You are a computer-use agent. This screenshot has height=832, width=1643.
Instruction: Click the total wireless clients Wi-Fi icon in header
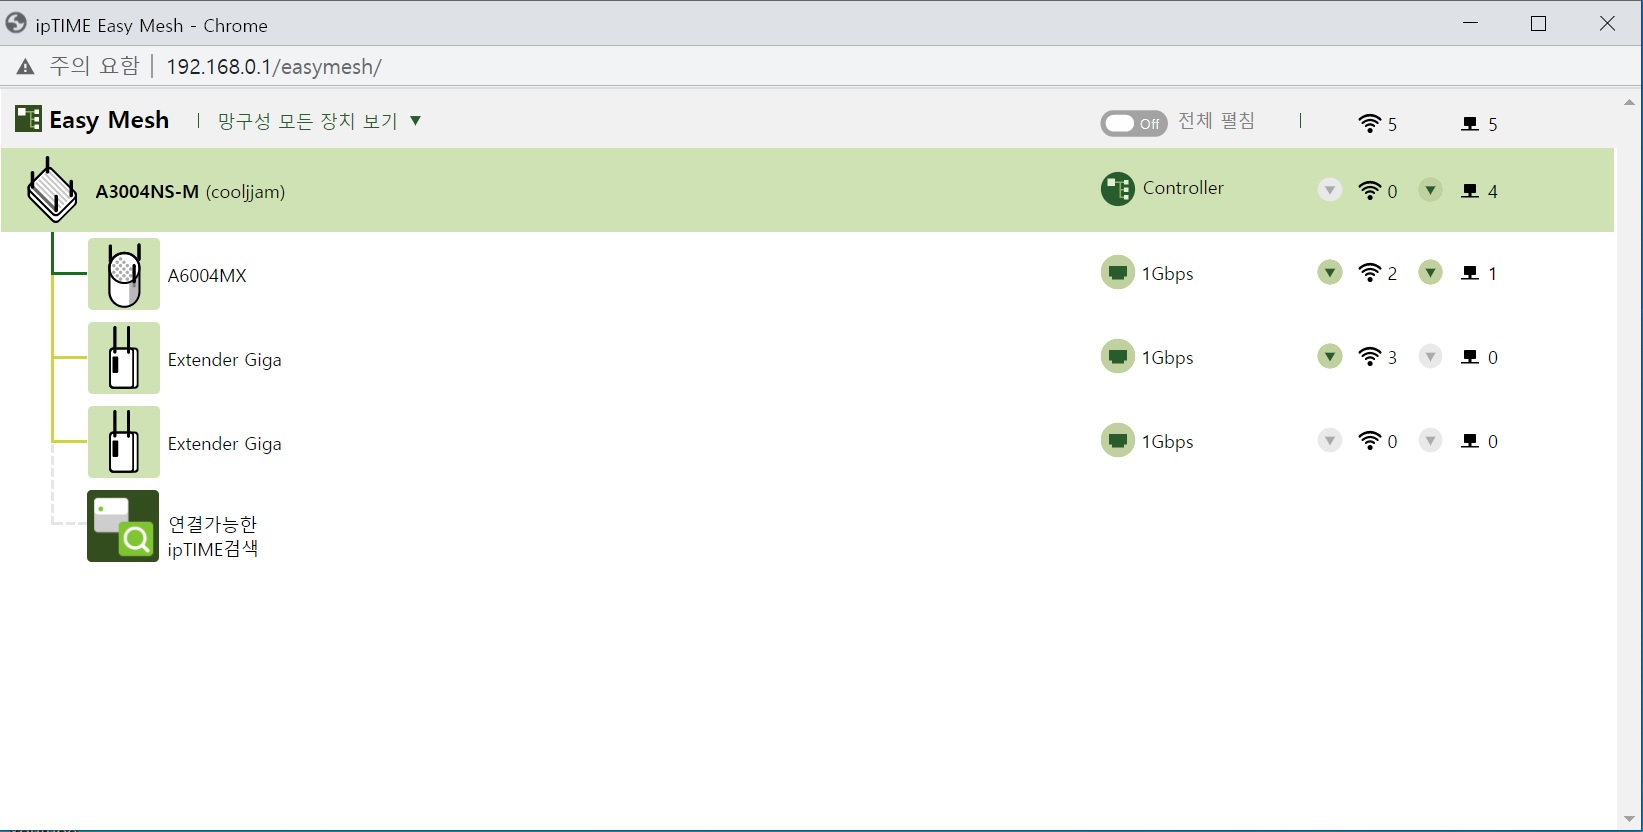pos(1369,124)
